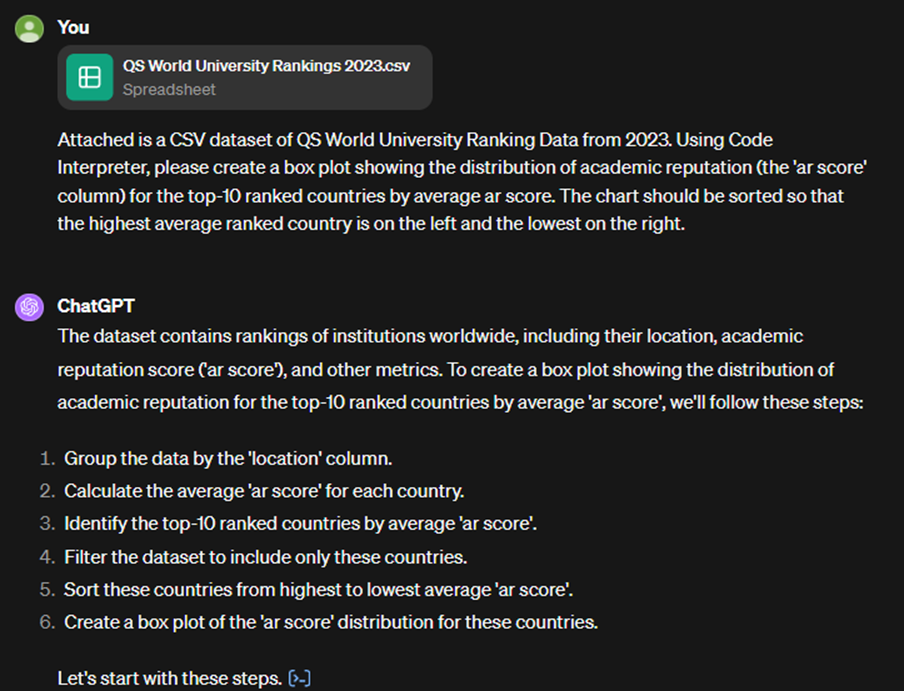904x691 pixels.
Task: Click the "ChatGPT" sender name
Action: [95, 306]
